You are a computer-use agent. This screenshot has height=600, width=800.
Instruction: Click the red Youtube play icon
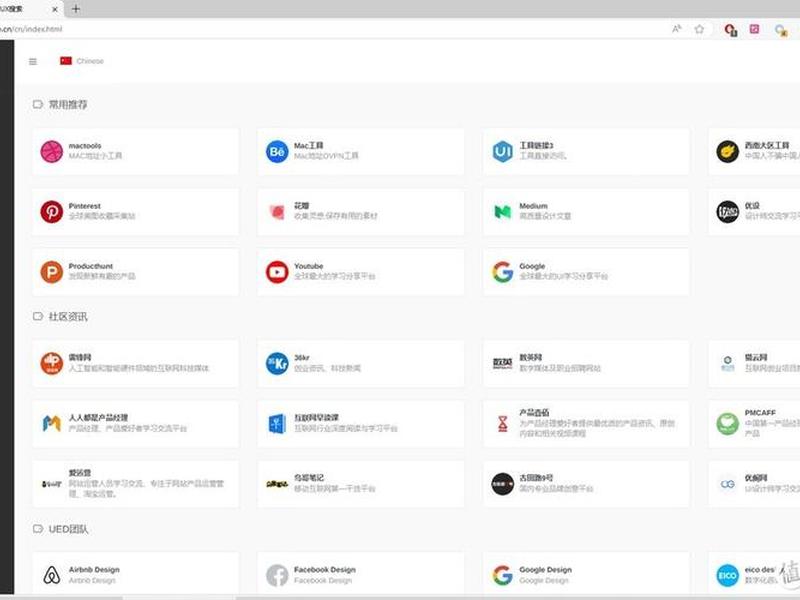[277, 272]
